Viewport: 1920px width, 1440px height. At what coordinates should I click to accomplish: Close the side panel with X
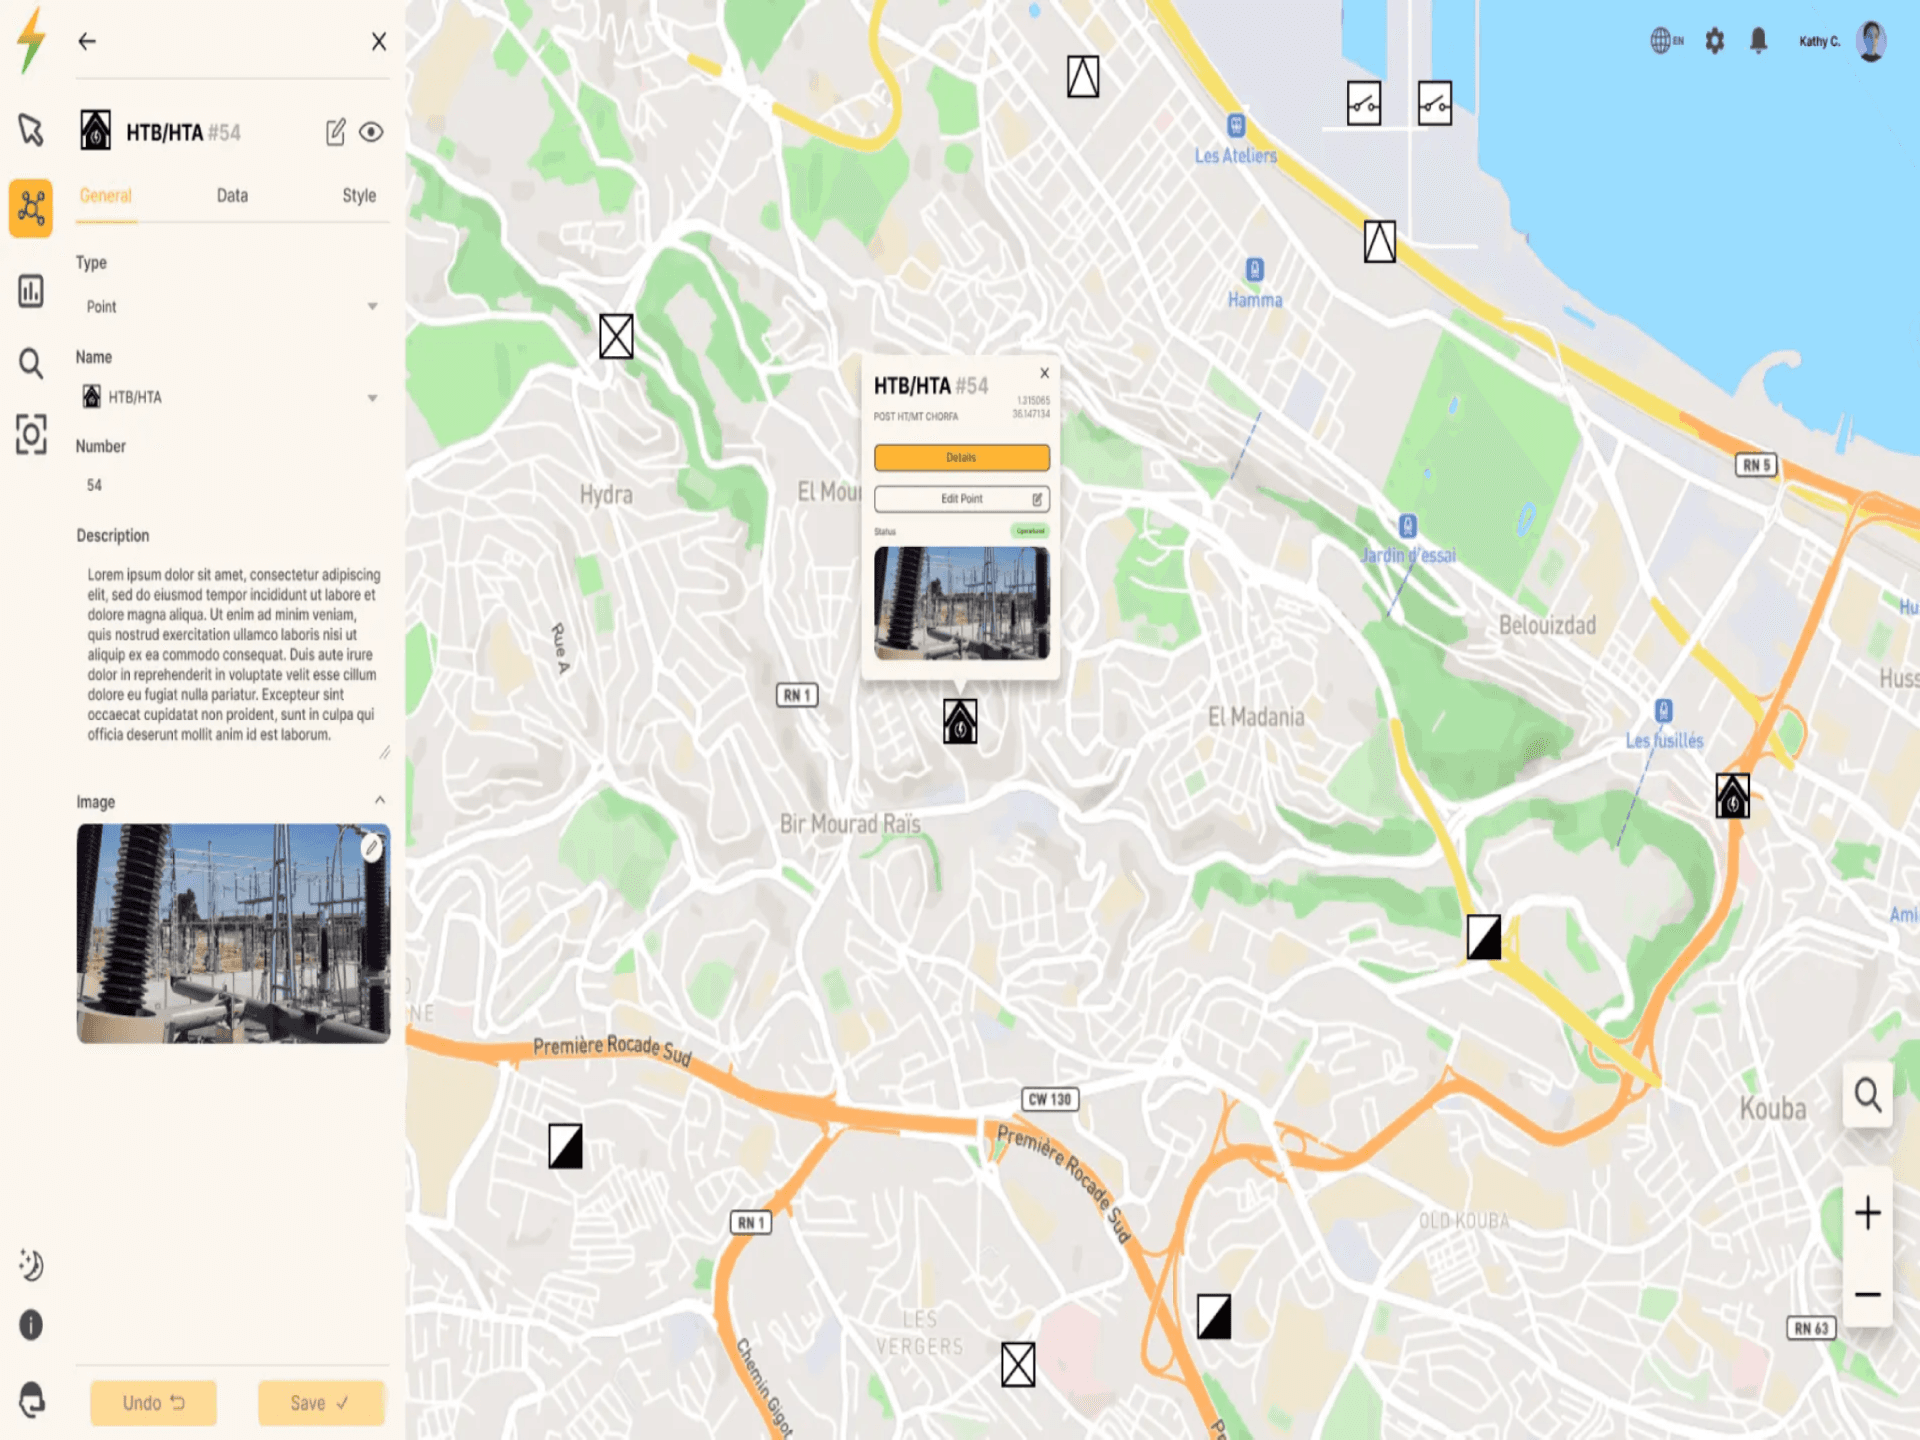pyautogui.click(x=379, y=41)
